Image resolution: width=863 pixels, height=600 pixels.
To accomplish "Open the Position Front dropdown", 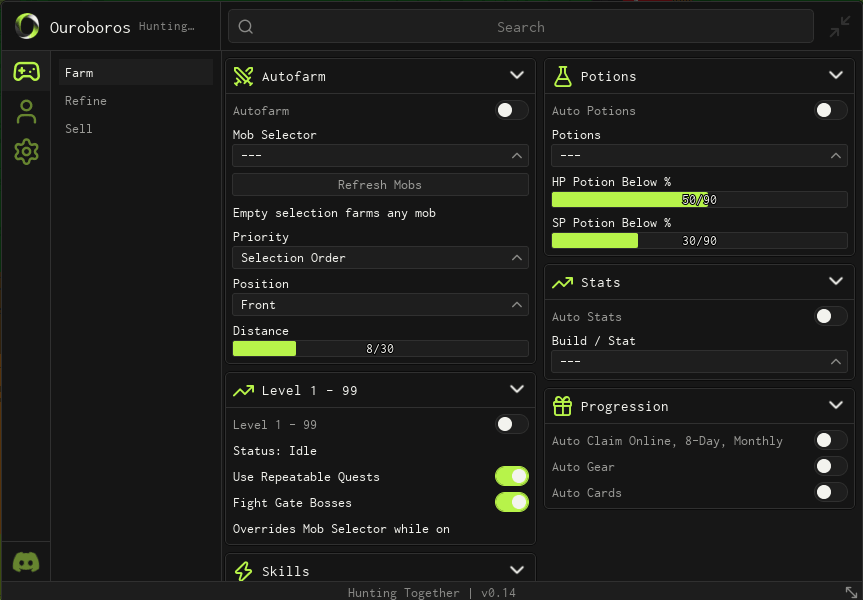I will click(x=380, y=305).
